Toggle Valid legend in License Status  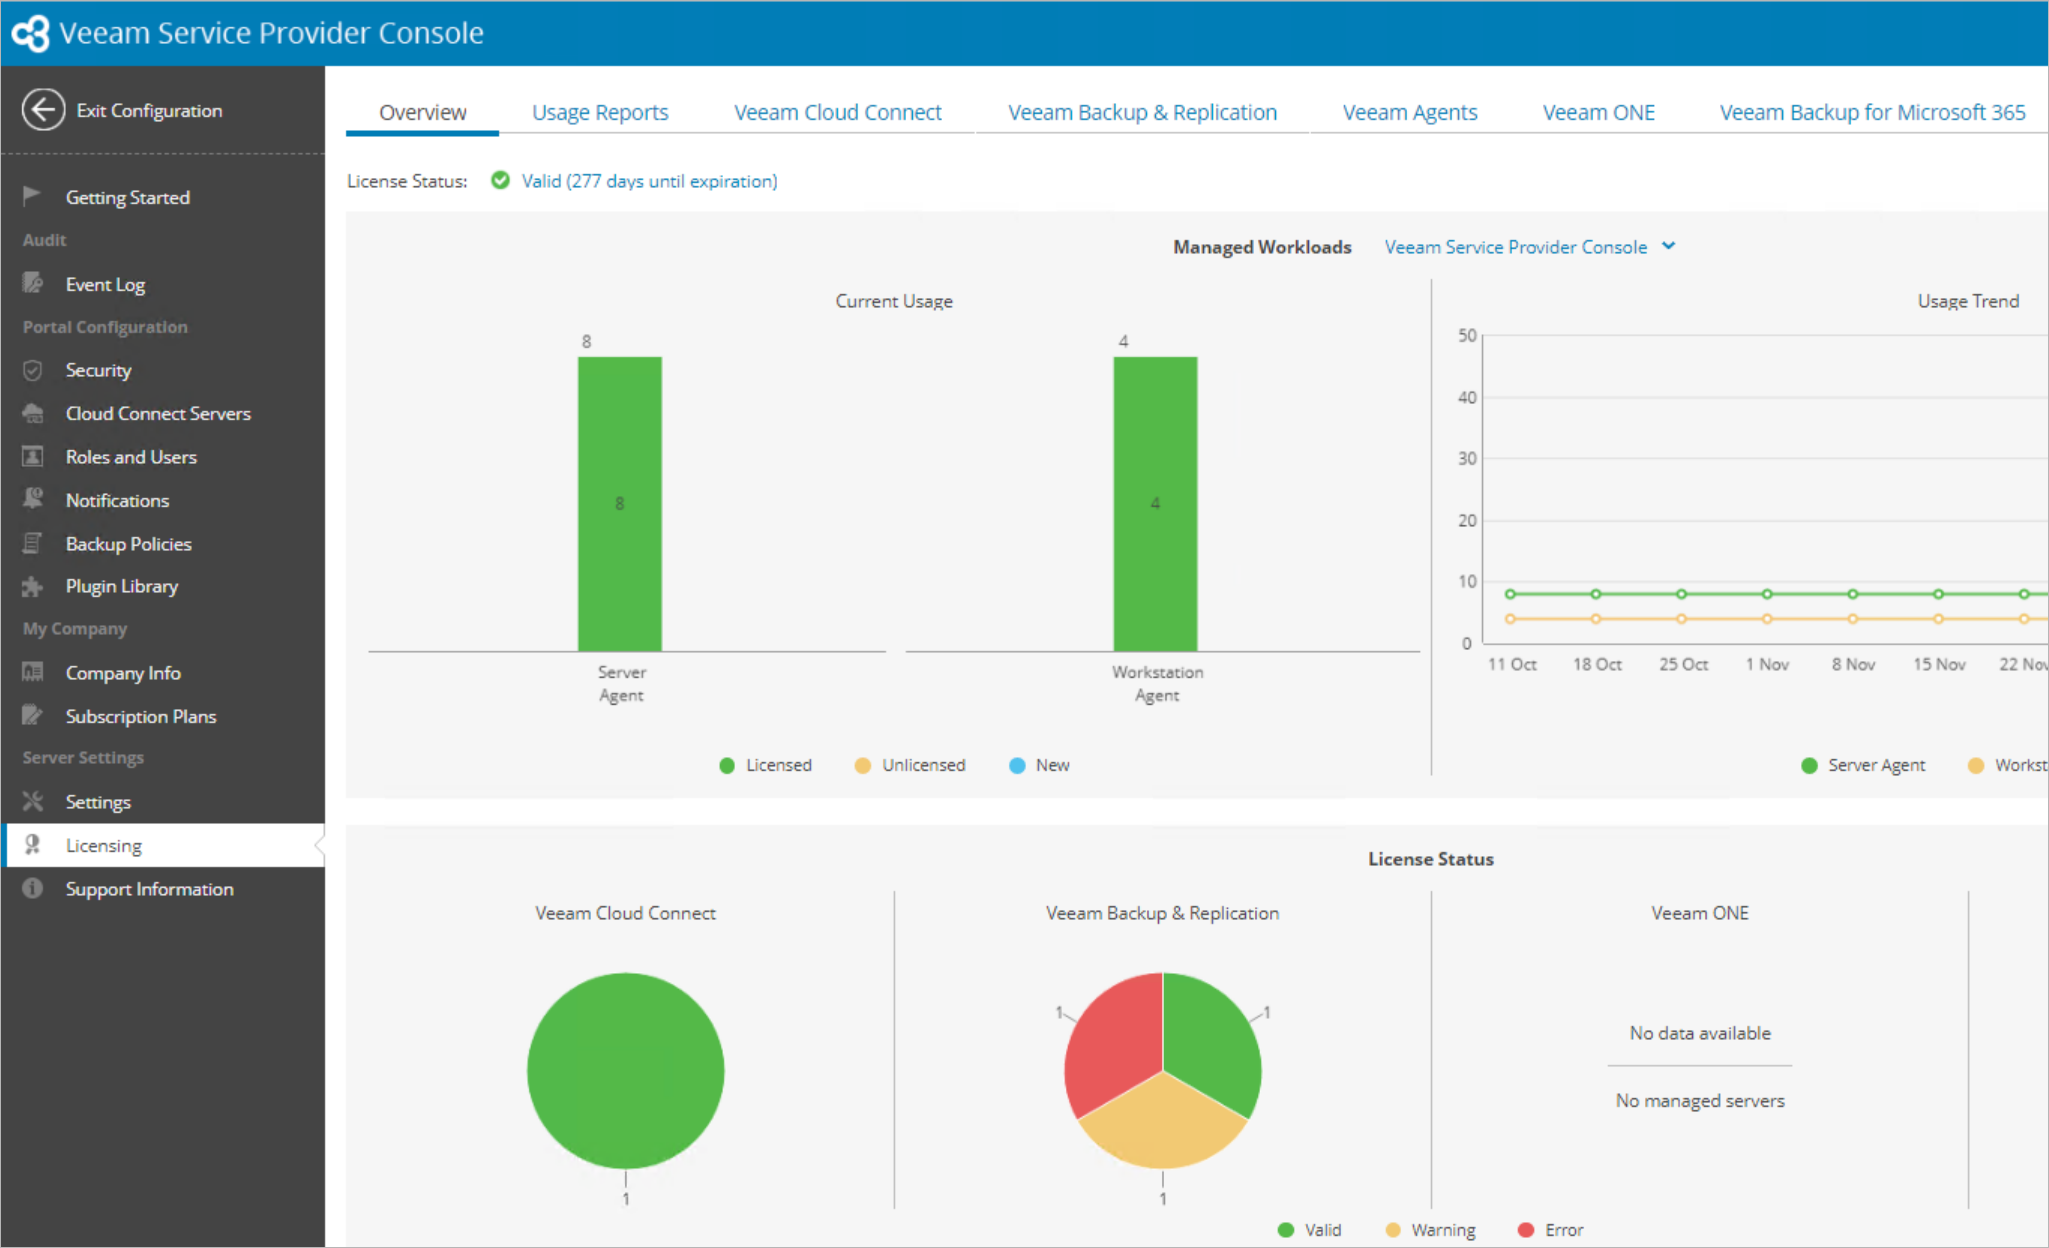tap(1309, 1230)
